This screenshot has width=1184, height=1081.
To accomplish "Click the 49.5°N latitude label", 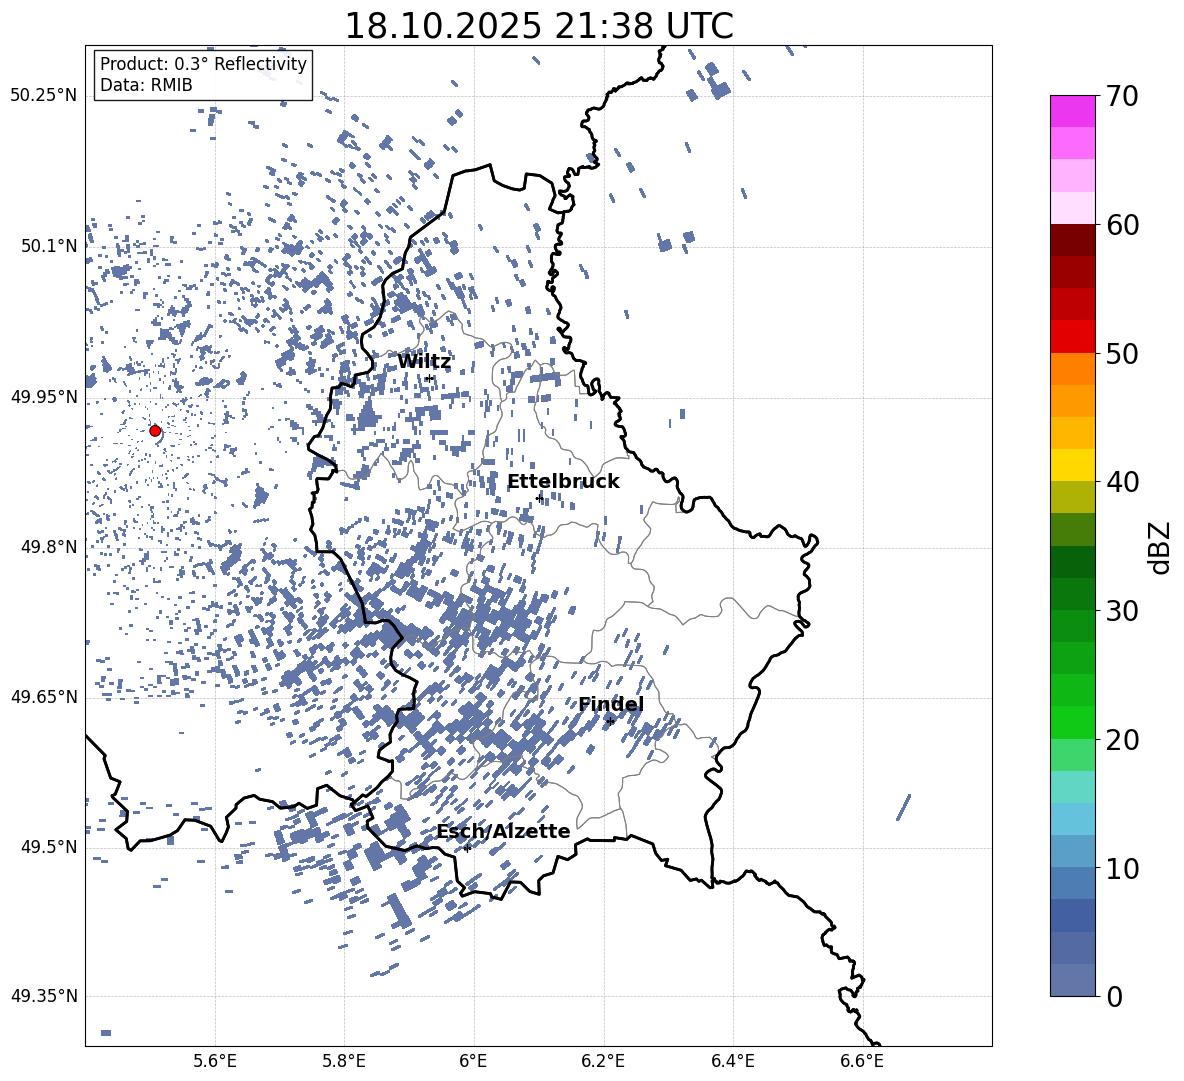I will [x=49, y=847].
